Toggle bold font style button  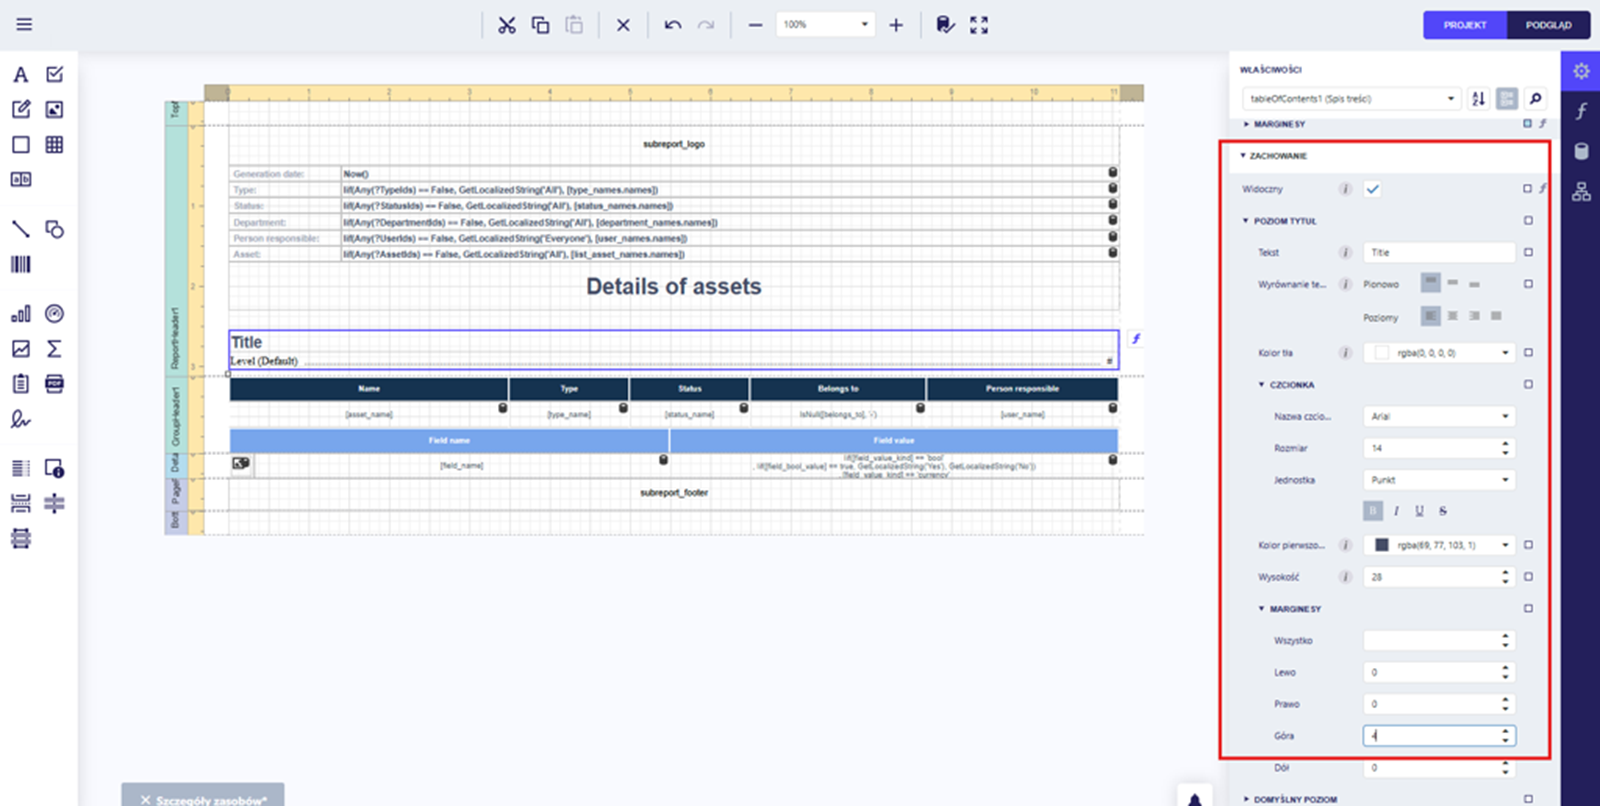click(x=1373, y=511)
